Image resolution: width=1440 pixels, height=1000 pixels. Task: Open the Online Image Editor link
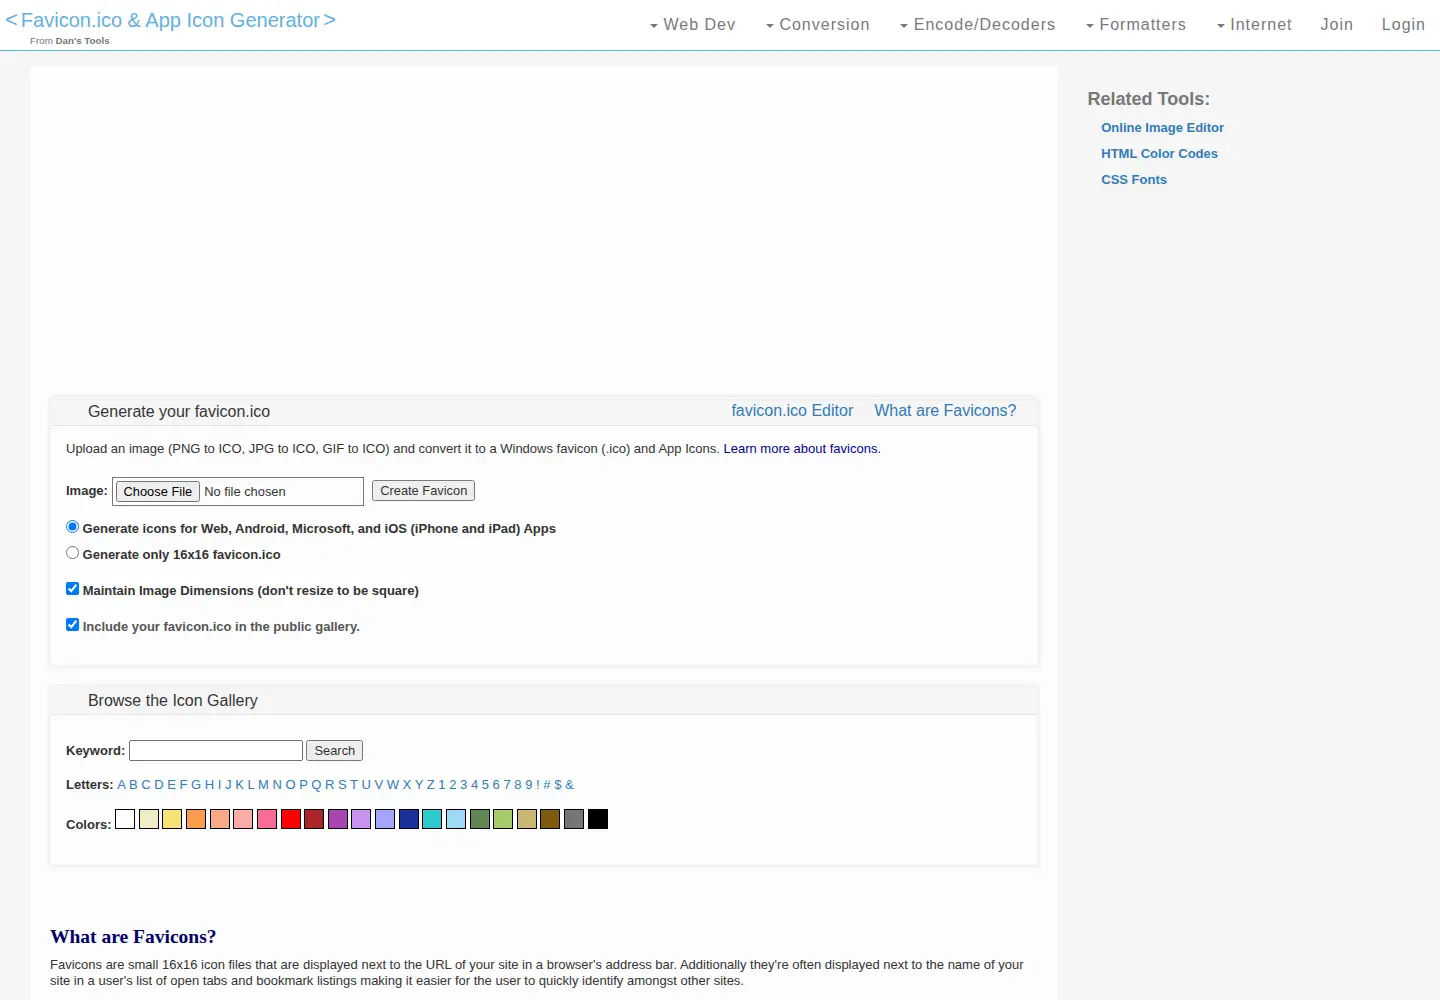[x=1162, y=128]
